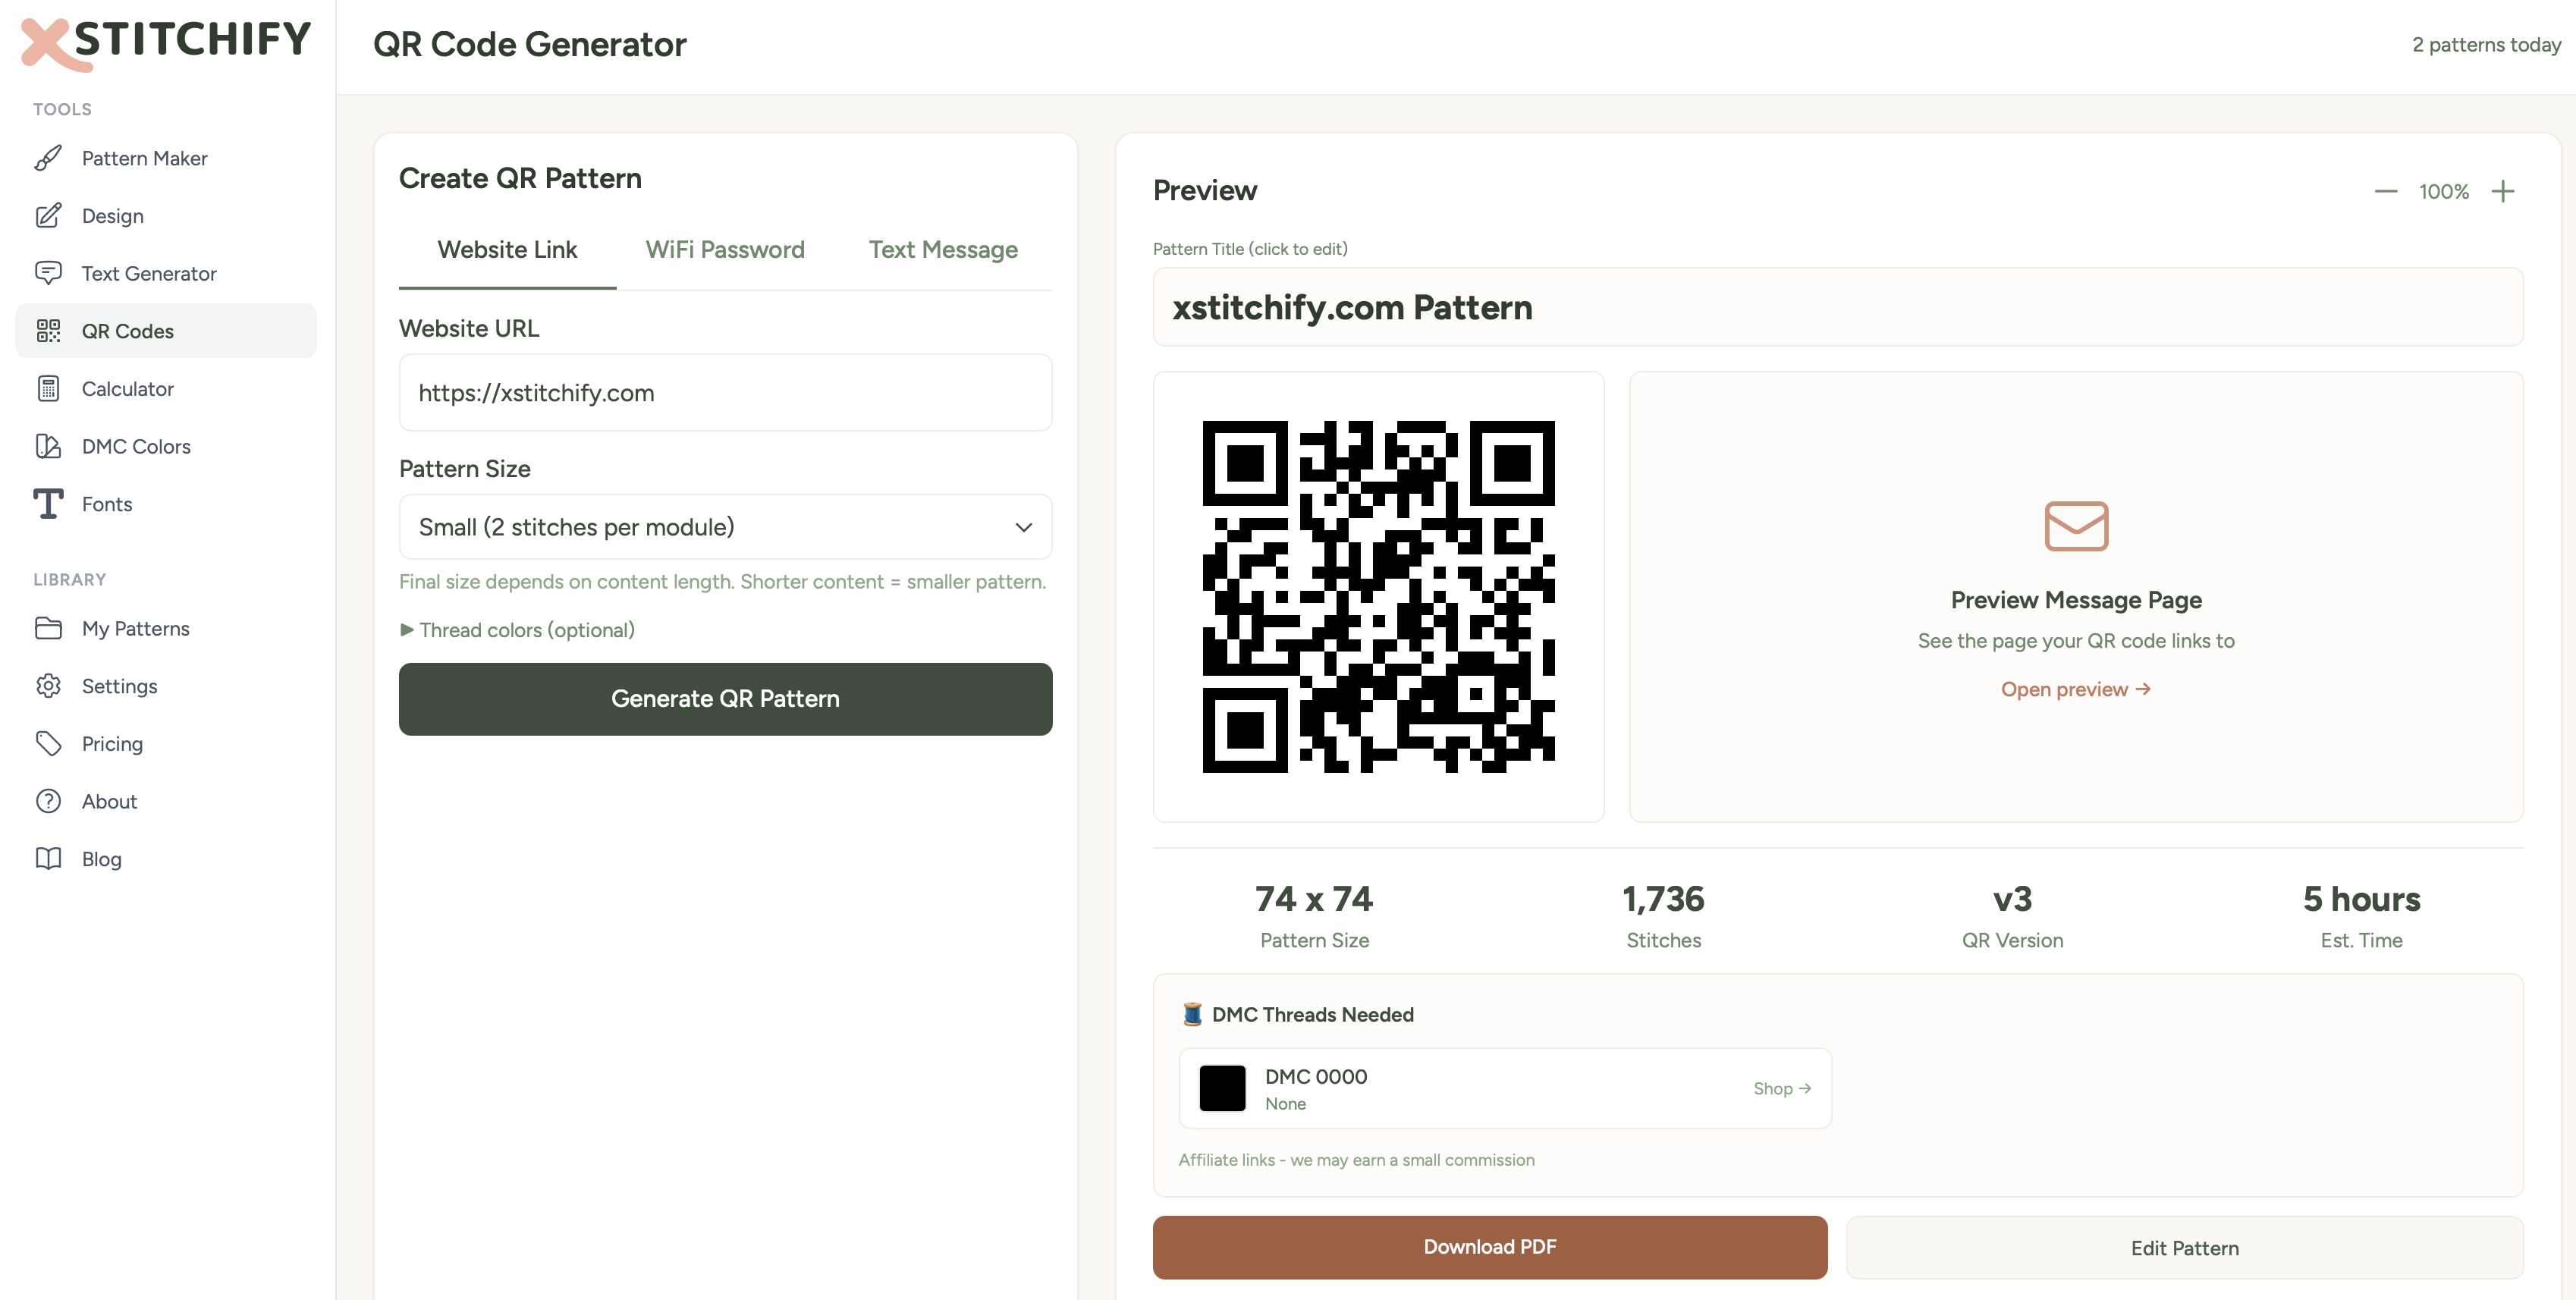Zoom out the preview with minus control
The image size is (2576, 1300).
click(x=2385, y=190)
